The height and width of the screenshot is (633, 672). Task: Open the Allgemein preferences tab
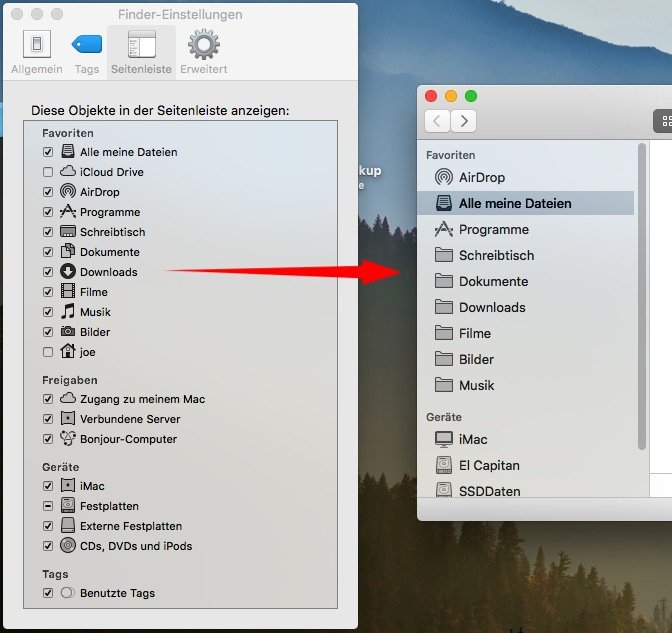point(37,52)
